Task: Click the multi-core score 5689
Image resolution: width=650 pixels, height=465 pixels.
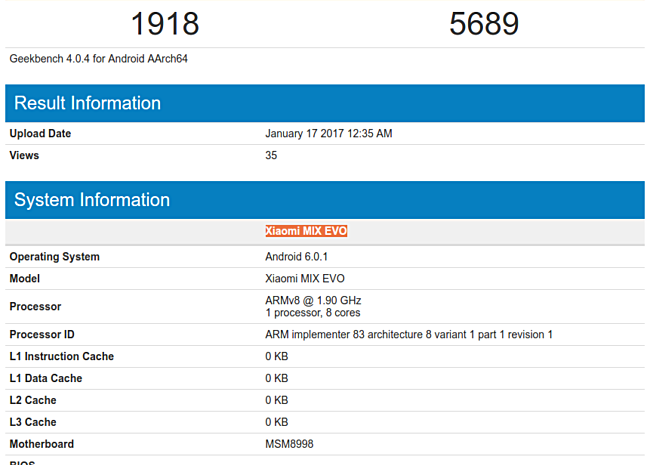Action: [x=484, y=24]
